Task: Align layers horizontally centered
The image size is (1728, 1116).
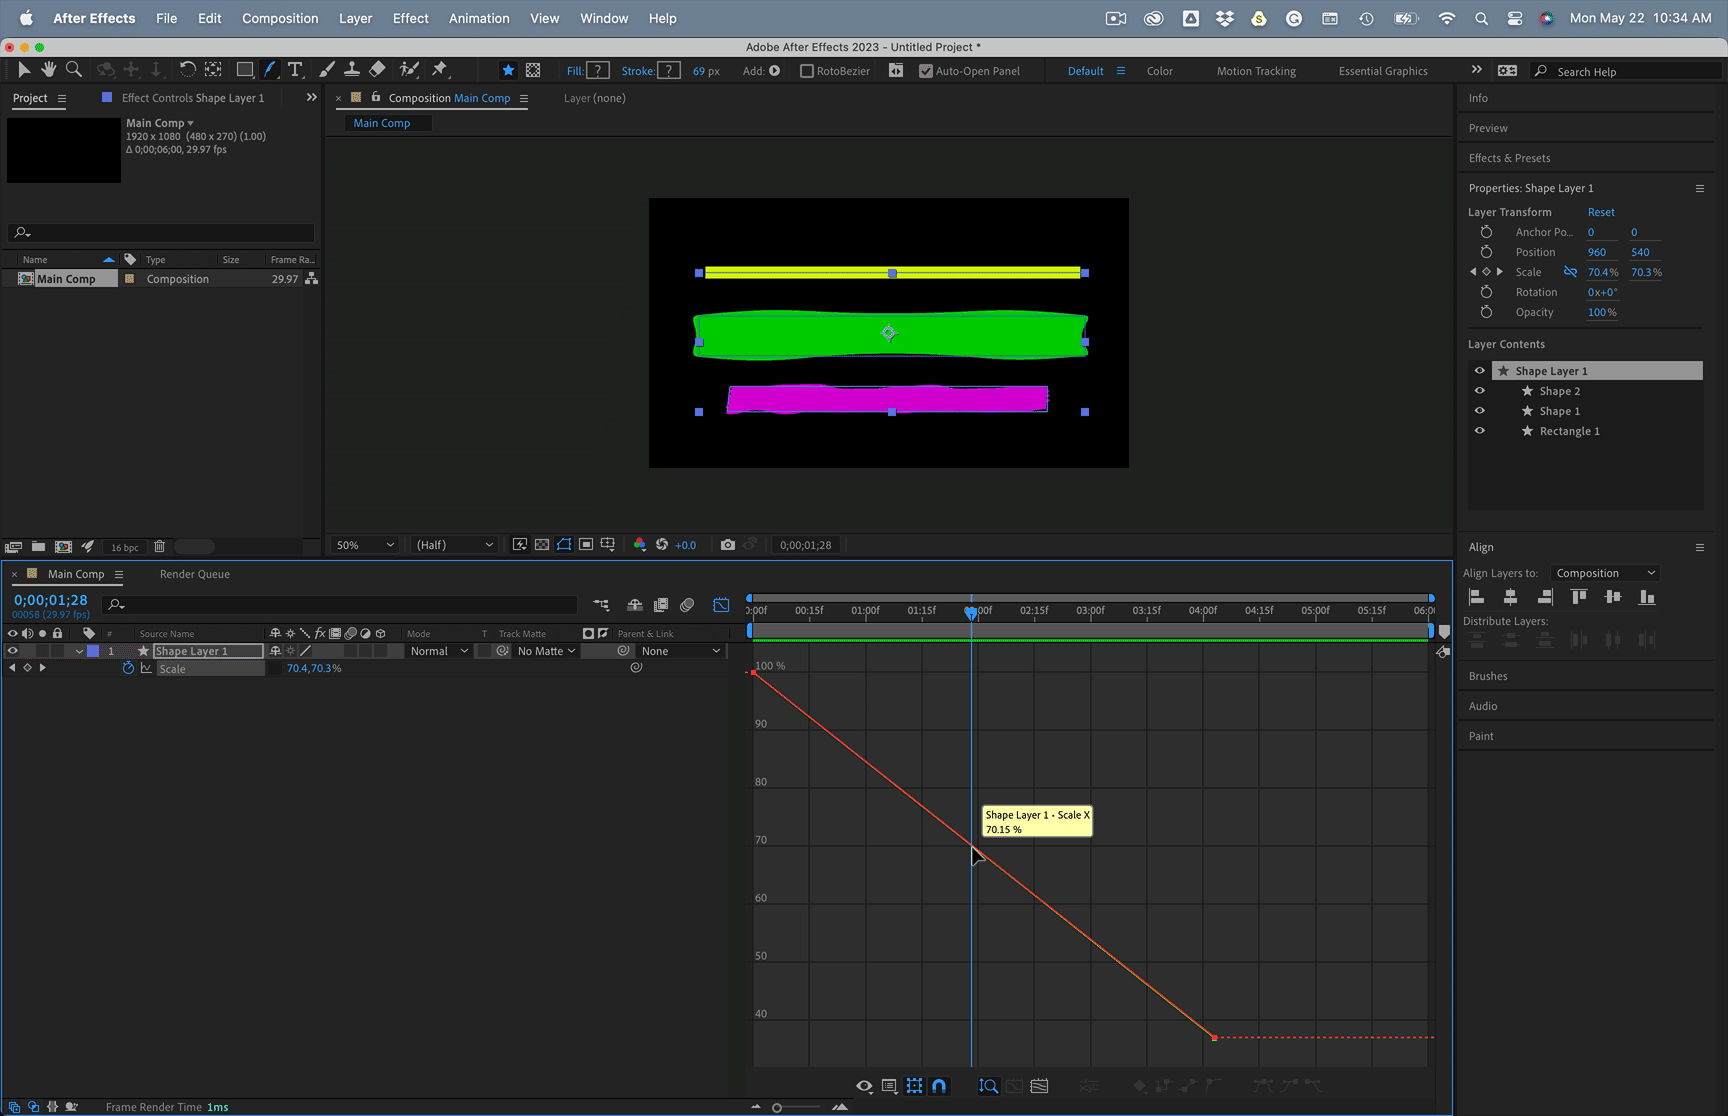Action: 1510,597
